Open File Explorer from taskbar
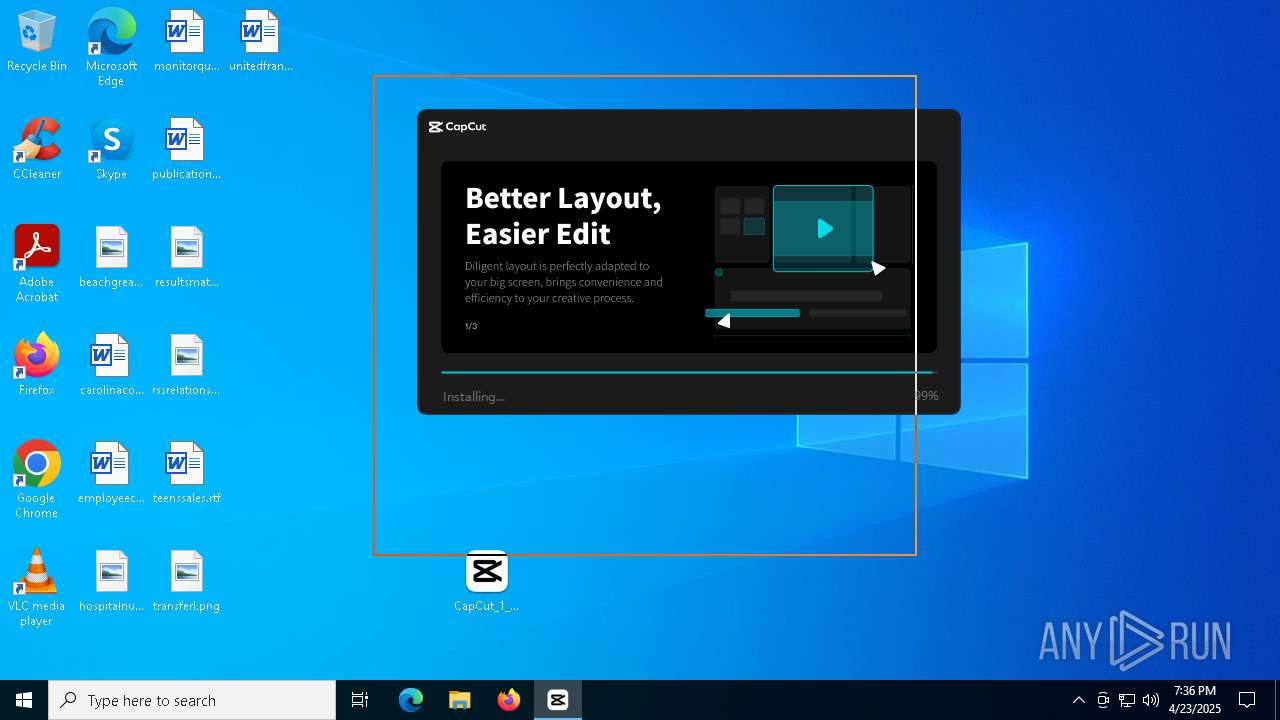This screenshot has width=1280, height=720. (460, 700)
